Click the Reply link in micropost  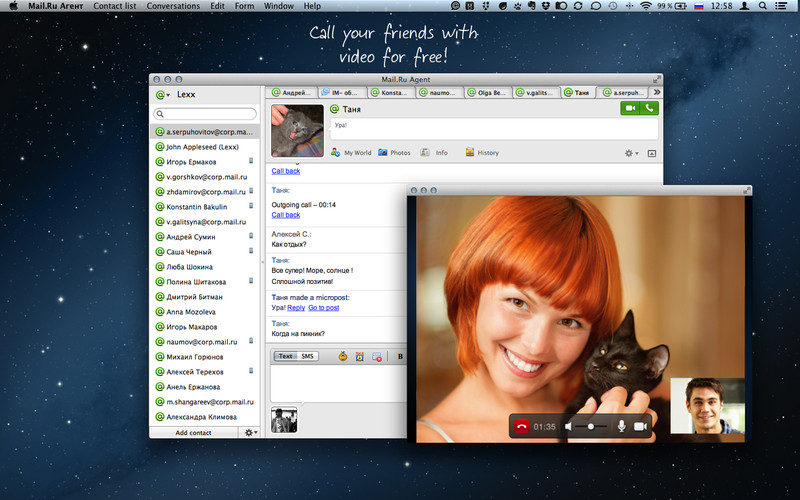click(x=296, y=308)
